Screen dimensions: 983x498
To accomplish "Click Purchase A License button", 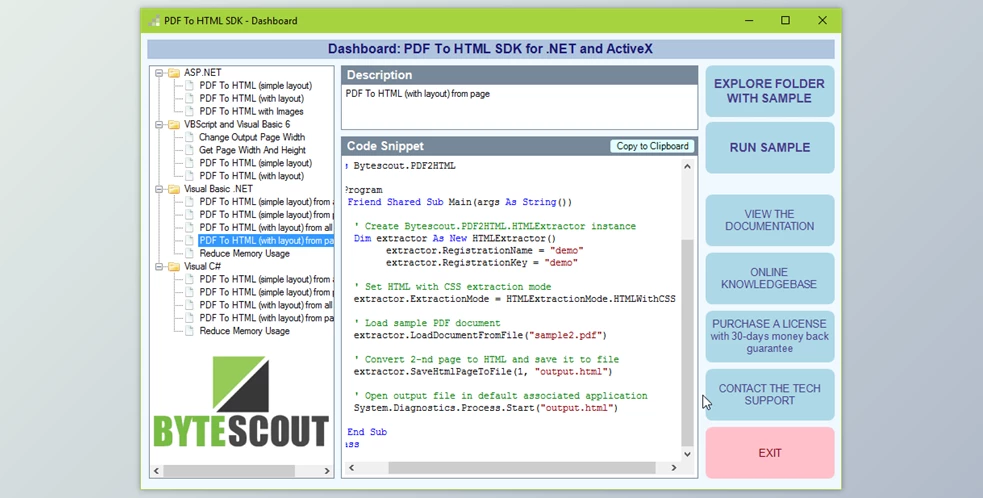I will [x=770, y=336].
